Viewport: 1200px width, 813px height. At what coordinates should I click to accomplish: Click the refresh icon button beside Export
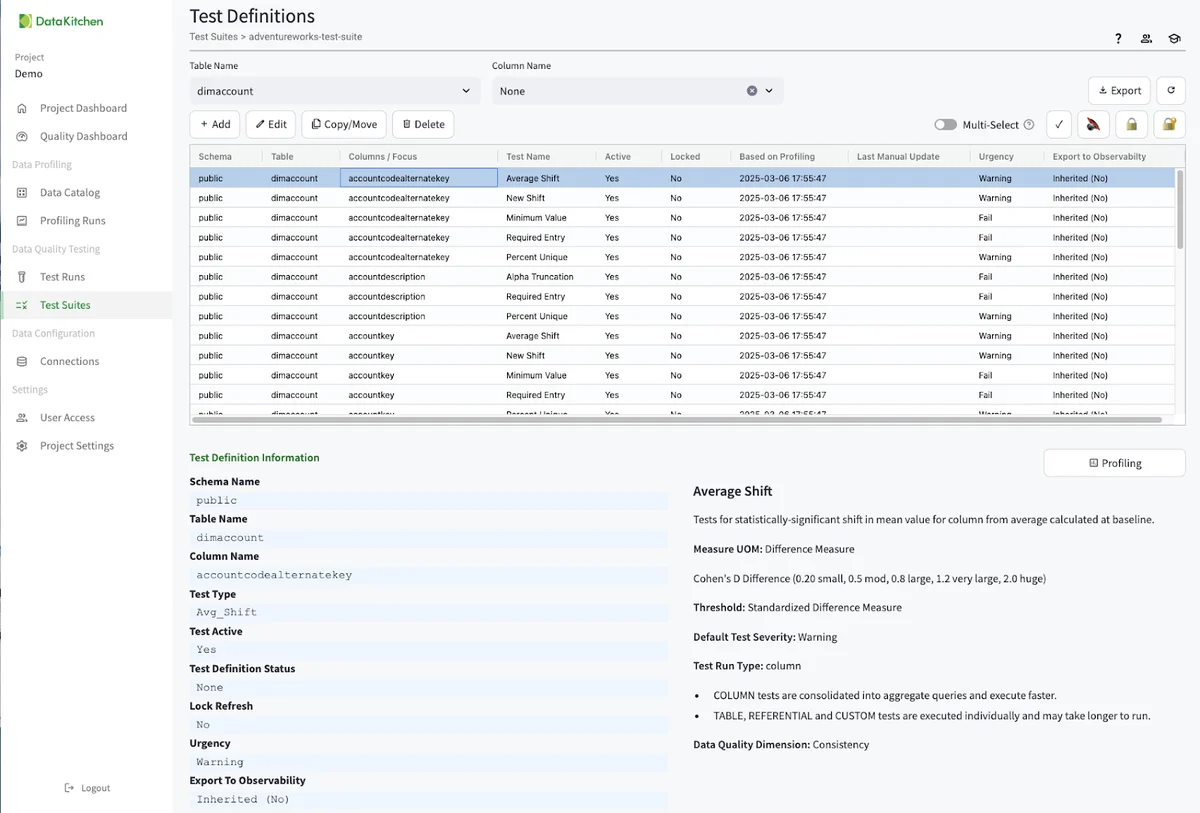pyautogui.click(x=1171, y=90)
